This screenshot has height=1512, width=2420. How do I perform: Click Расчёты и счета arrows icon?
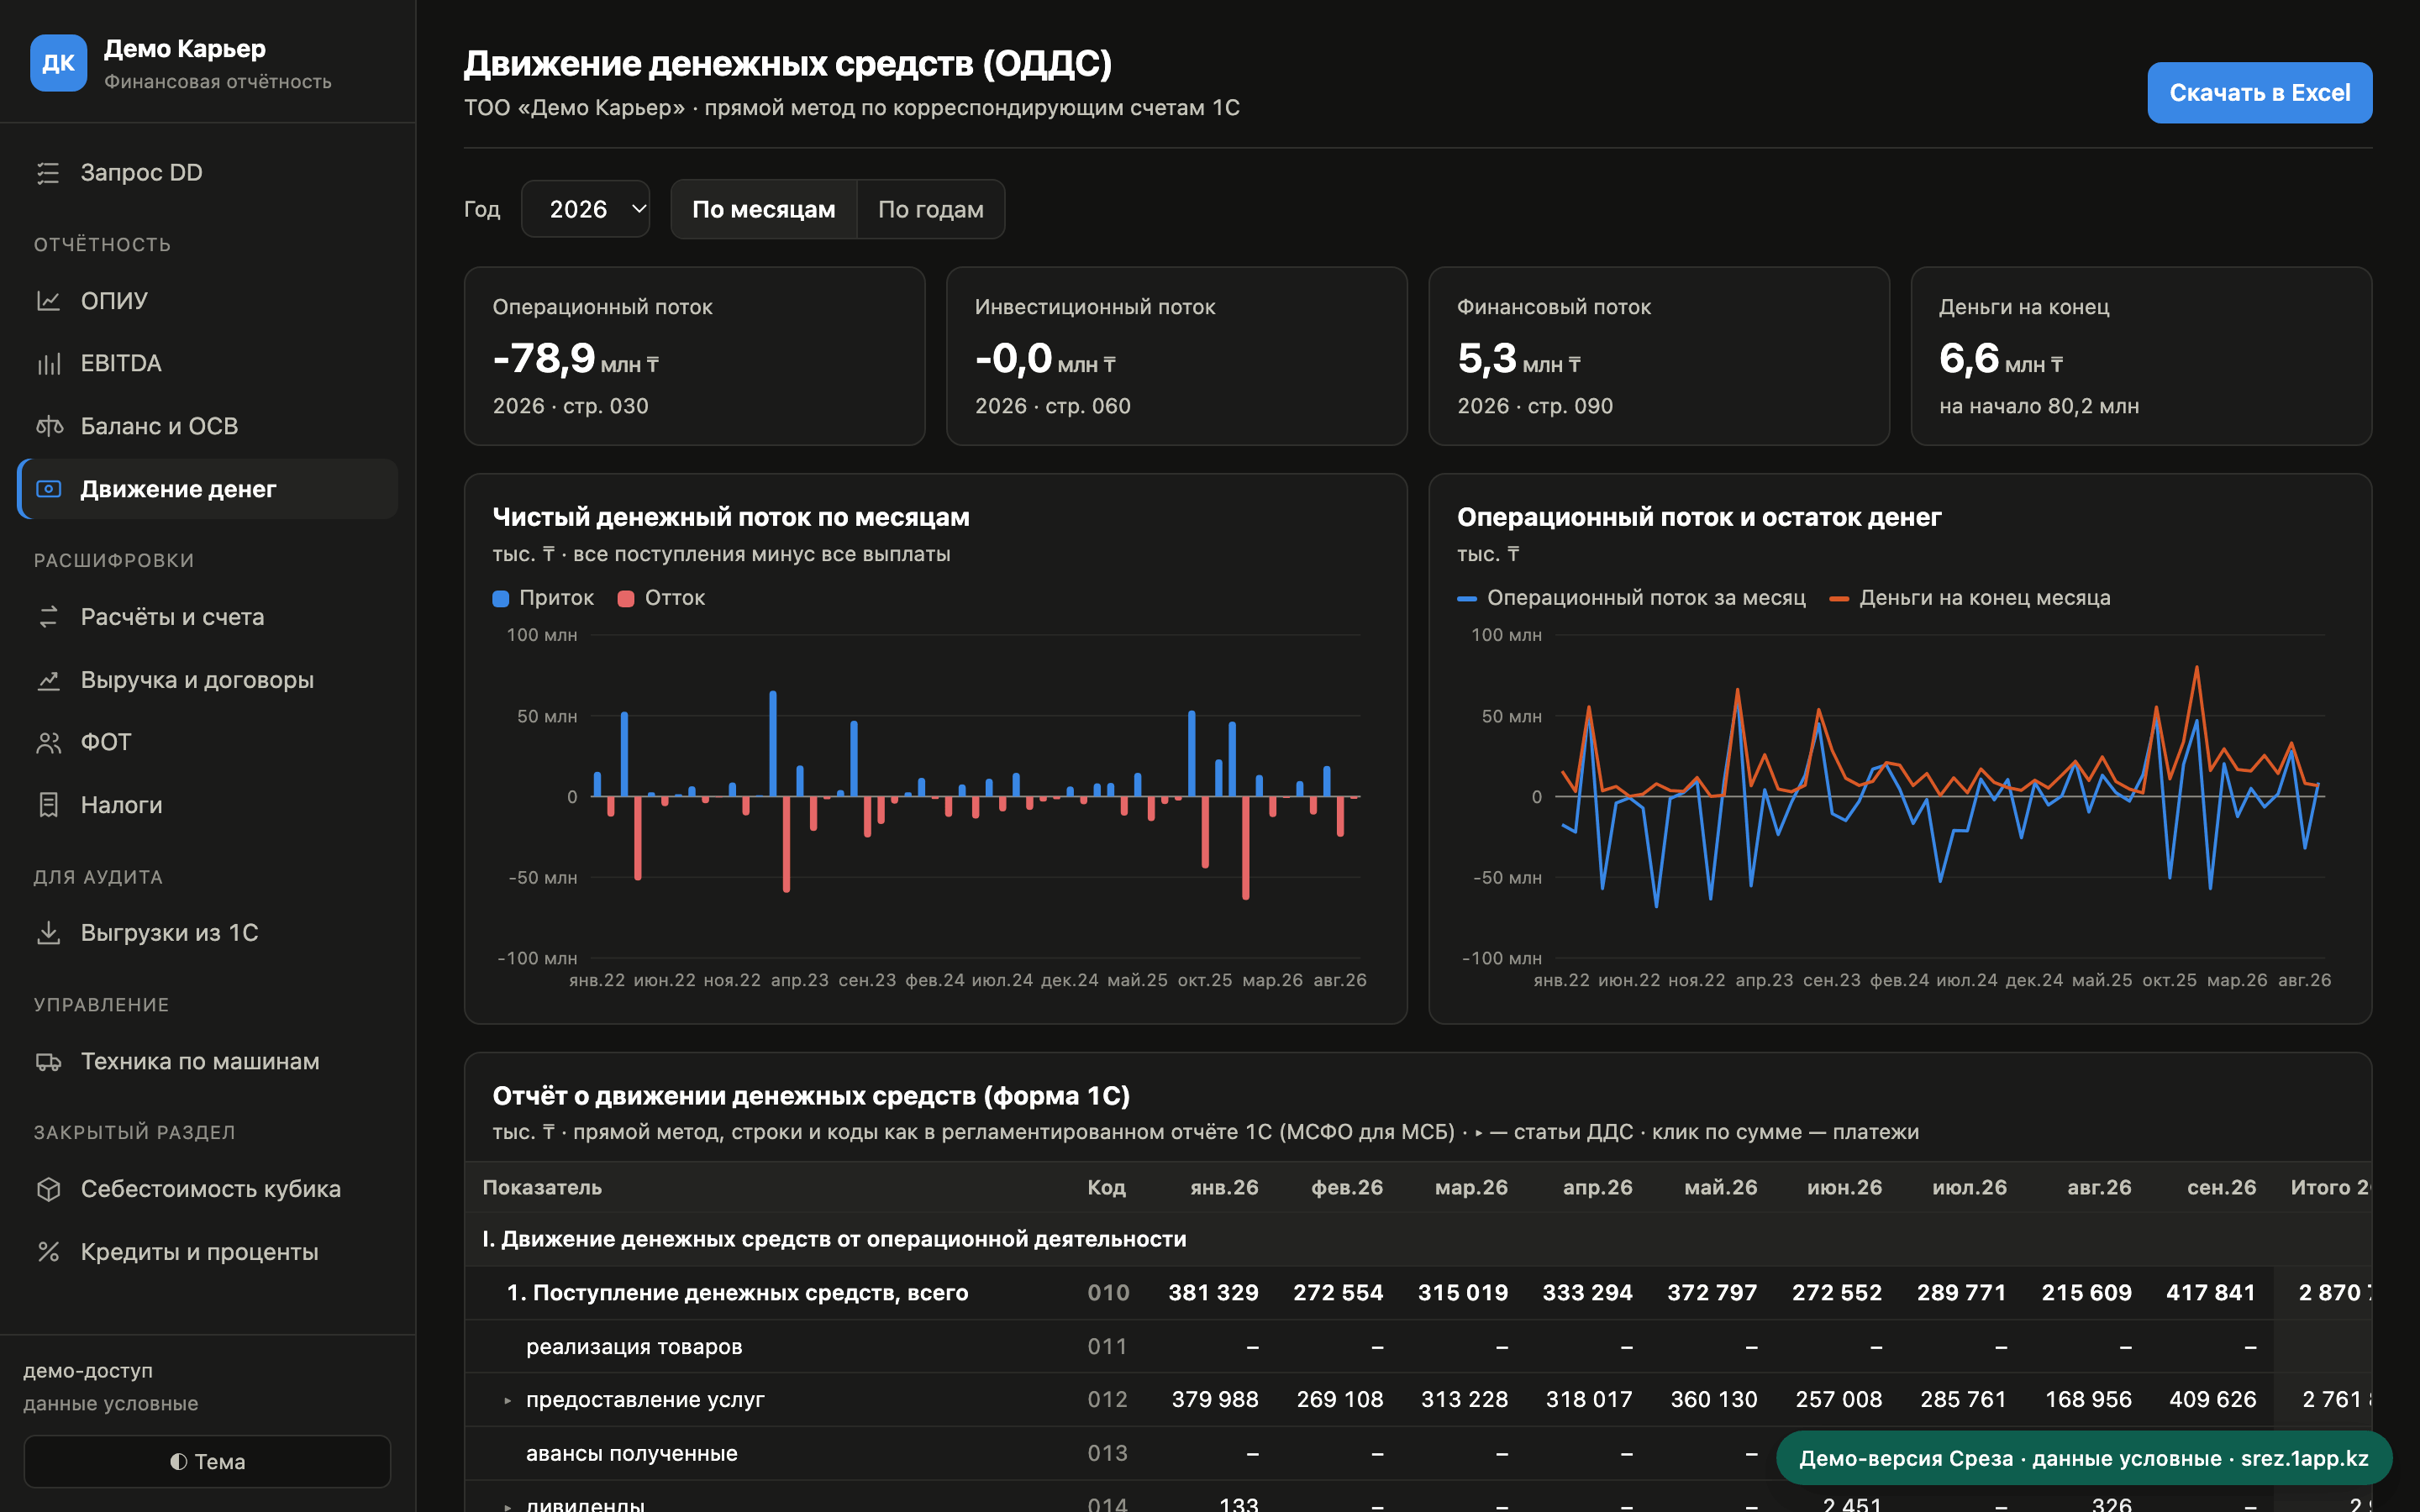point(48,617)
